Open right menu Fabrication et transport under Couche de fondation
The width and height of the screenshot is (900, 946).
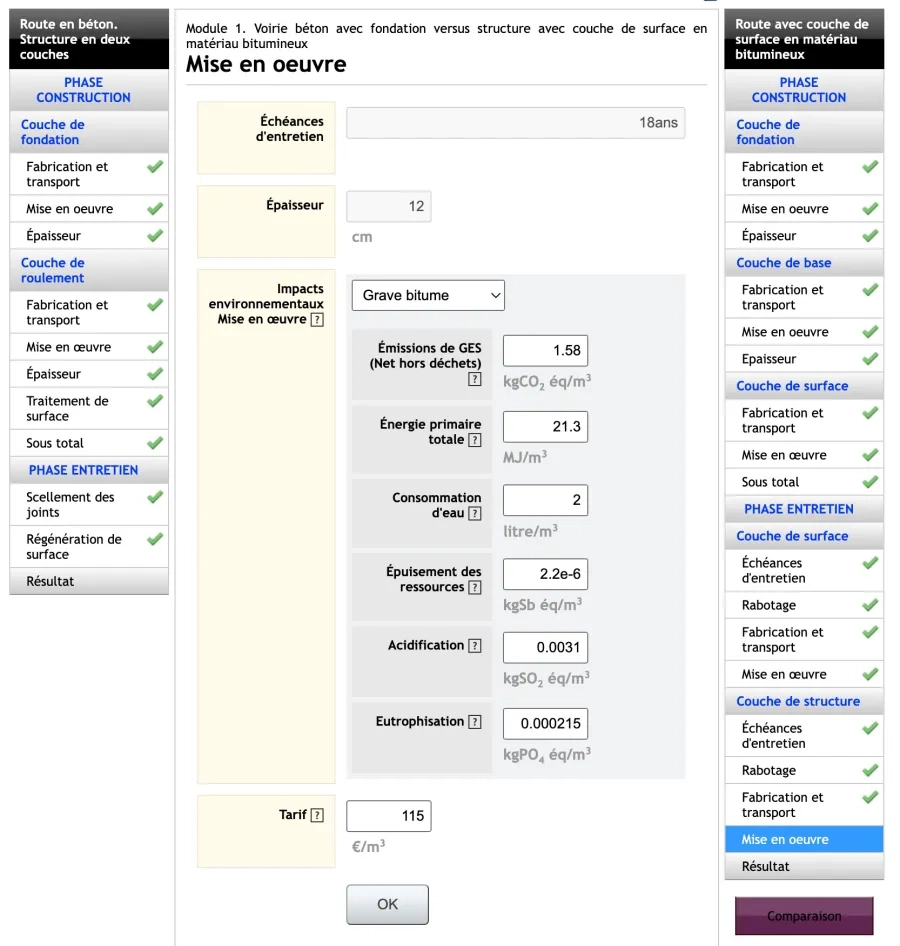[804, 174]
